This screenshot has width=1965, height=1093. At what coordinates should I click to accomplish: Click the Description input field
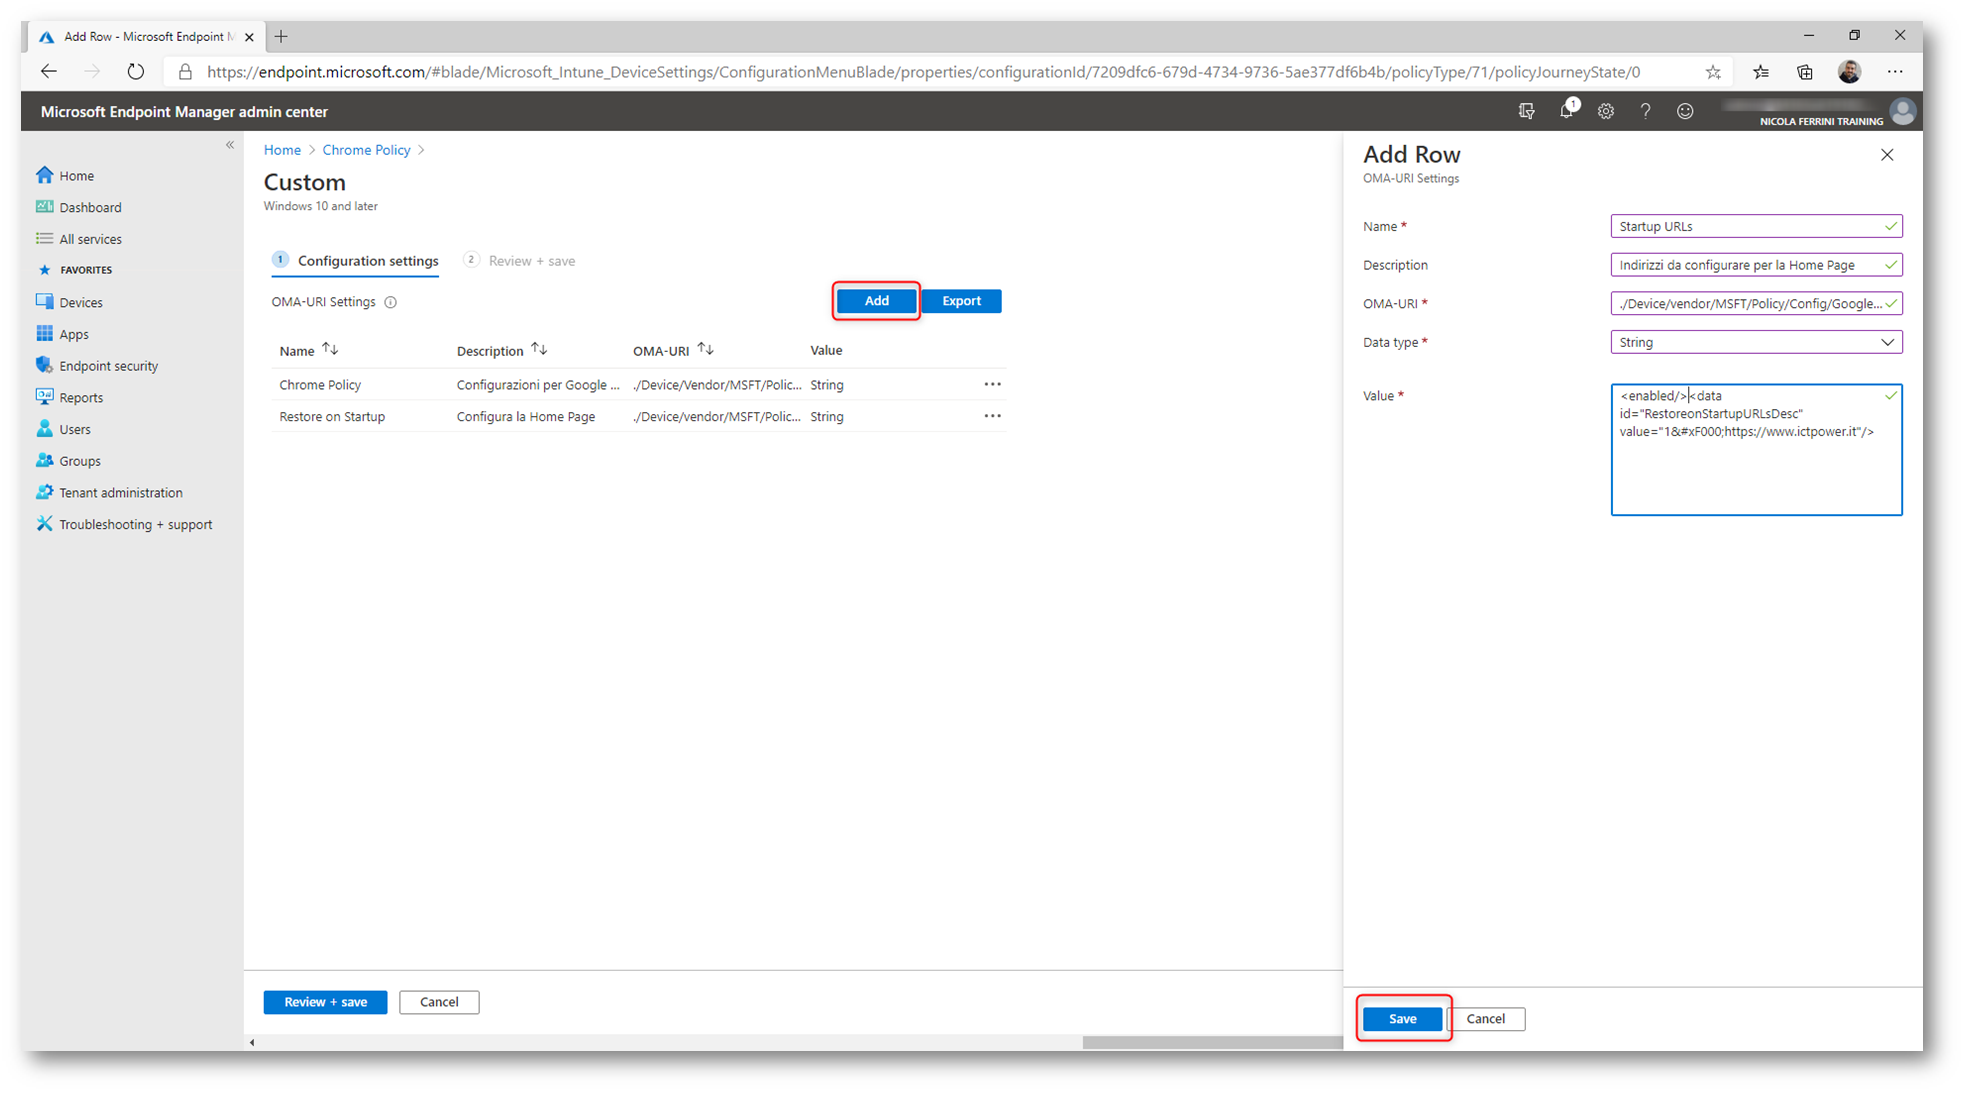pyautogui.click(x=1756, y=265)
